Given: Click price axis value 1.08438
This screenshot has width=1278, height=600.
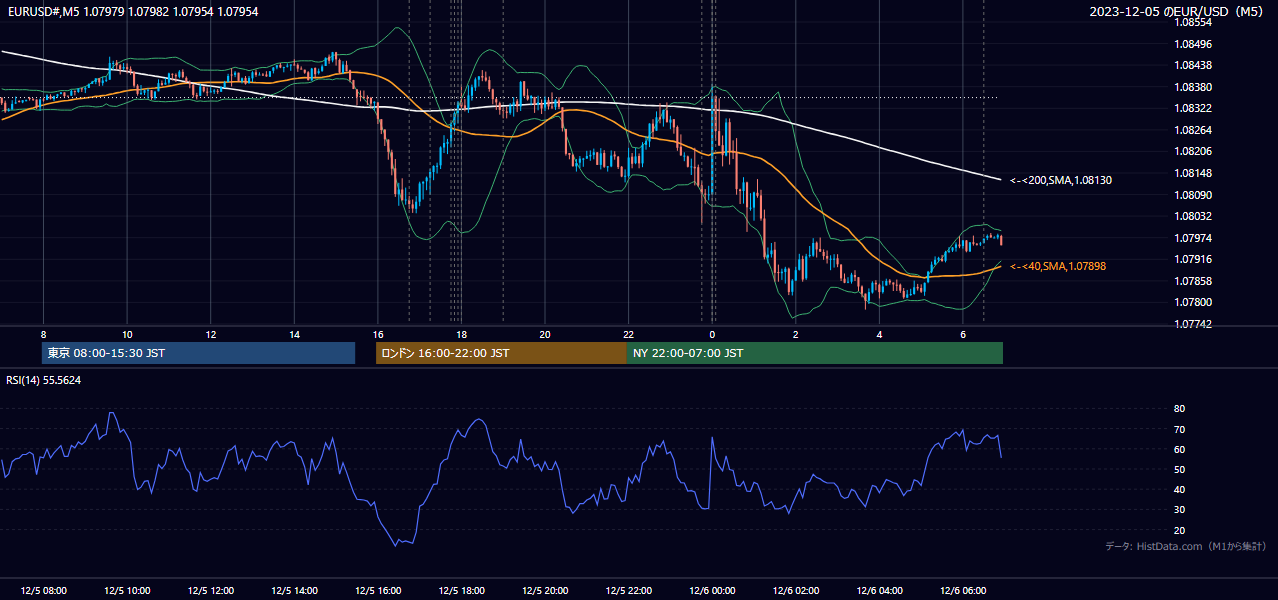Looking at the screenshot, I should click(1193, 65).
